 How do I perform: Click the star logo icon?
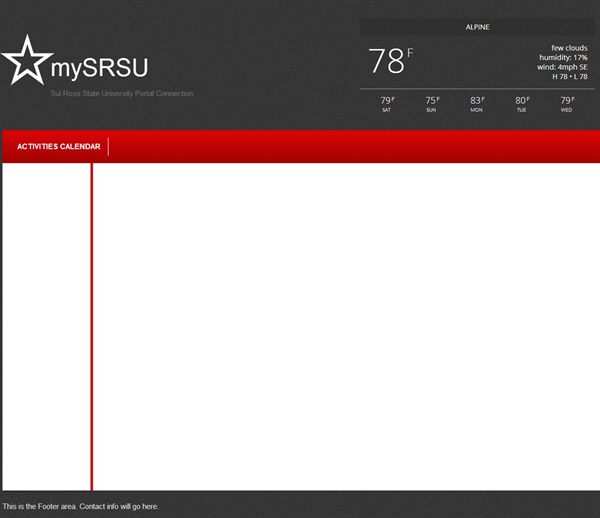click(x=27, y=60)
